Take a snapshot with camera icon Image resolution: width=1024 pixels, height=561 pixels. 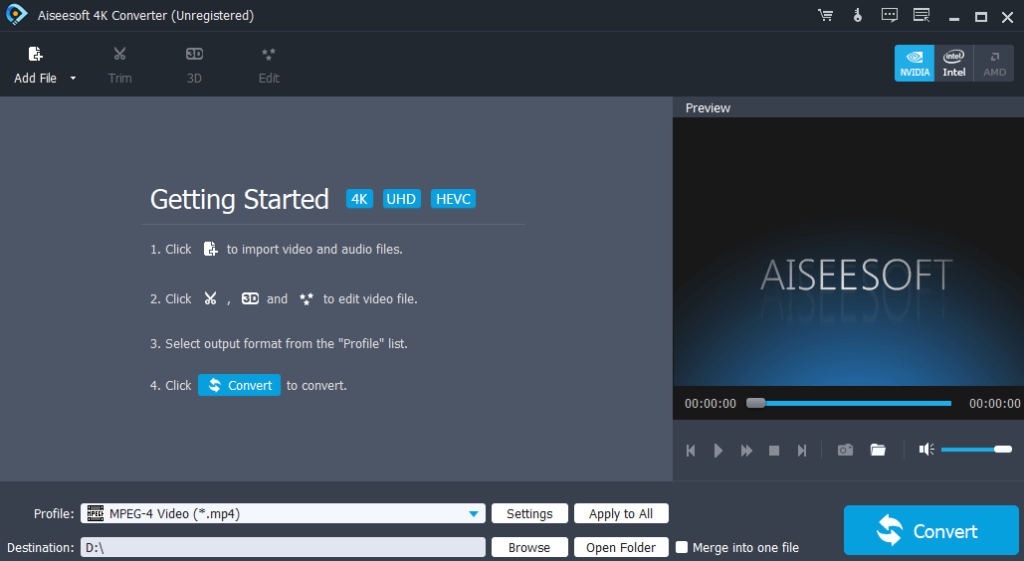[x=845, y=450]
